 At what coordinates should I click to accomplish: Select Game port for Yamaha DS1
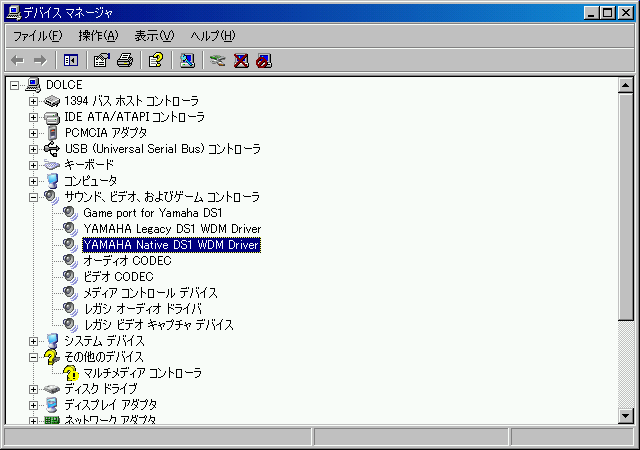(153, 213)
